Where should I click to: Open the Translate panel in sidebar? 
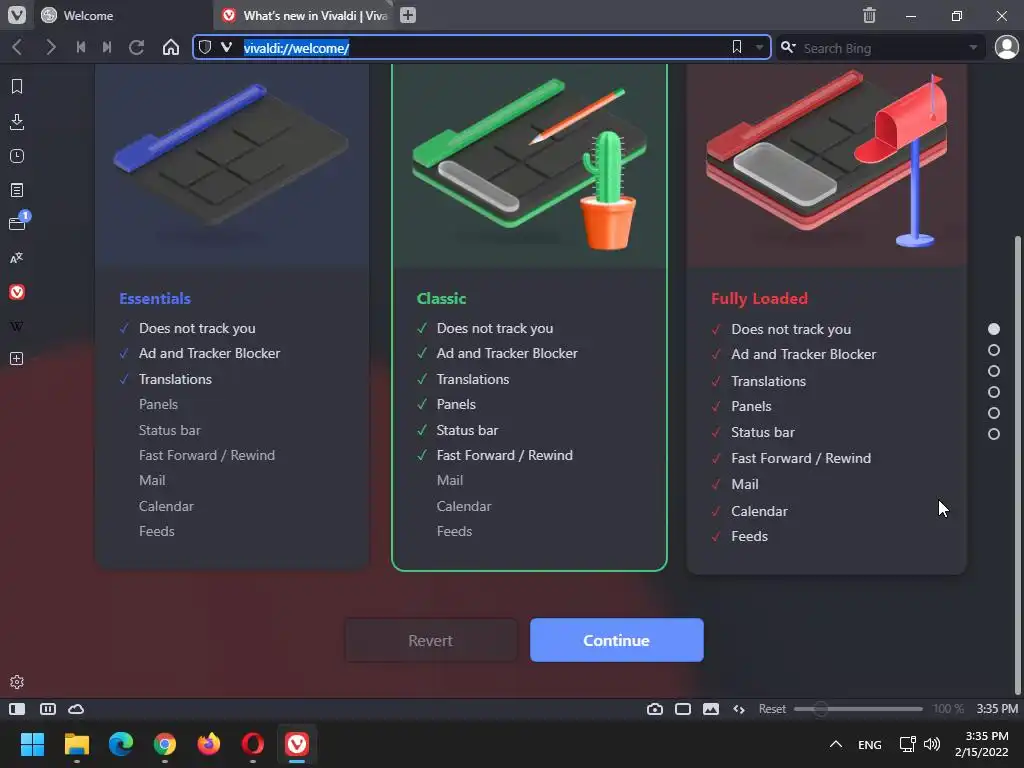pyautogui.click(x=17, y=258)
